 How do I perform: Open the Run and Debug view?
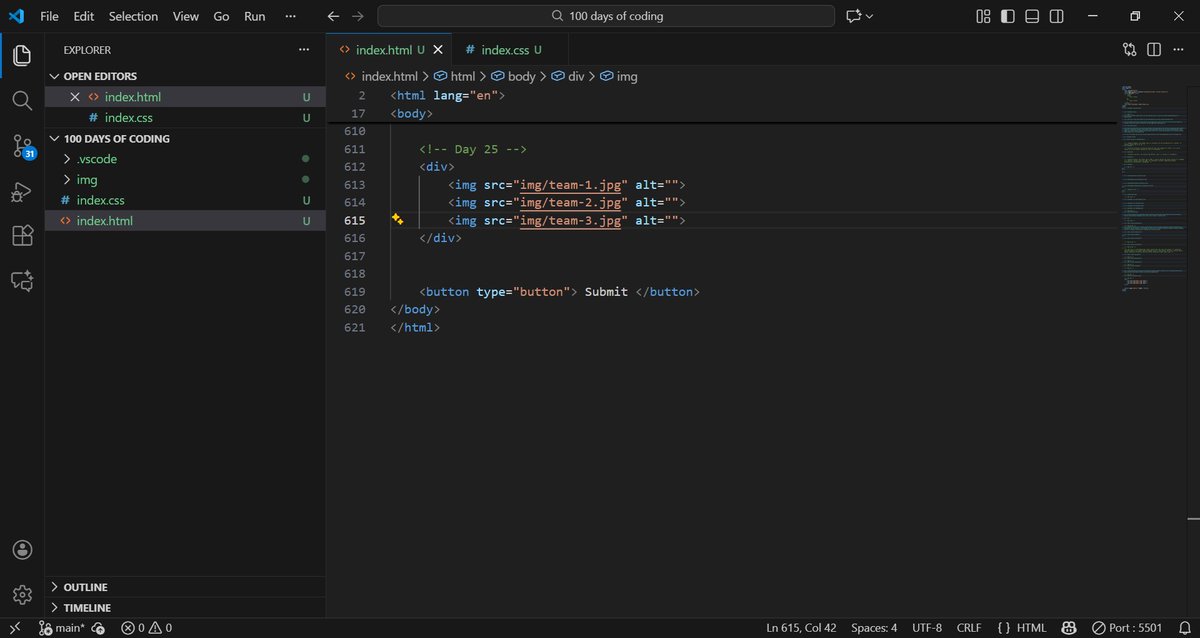(x=22, y=191)
